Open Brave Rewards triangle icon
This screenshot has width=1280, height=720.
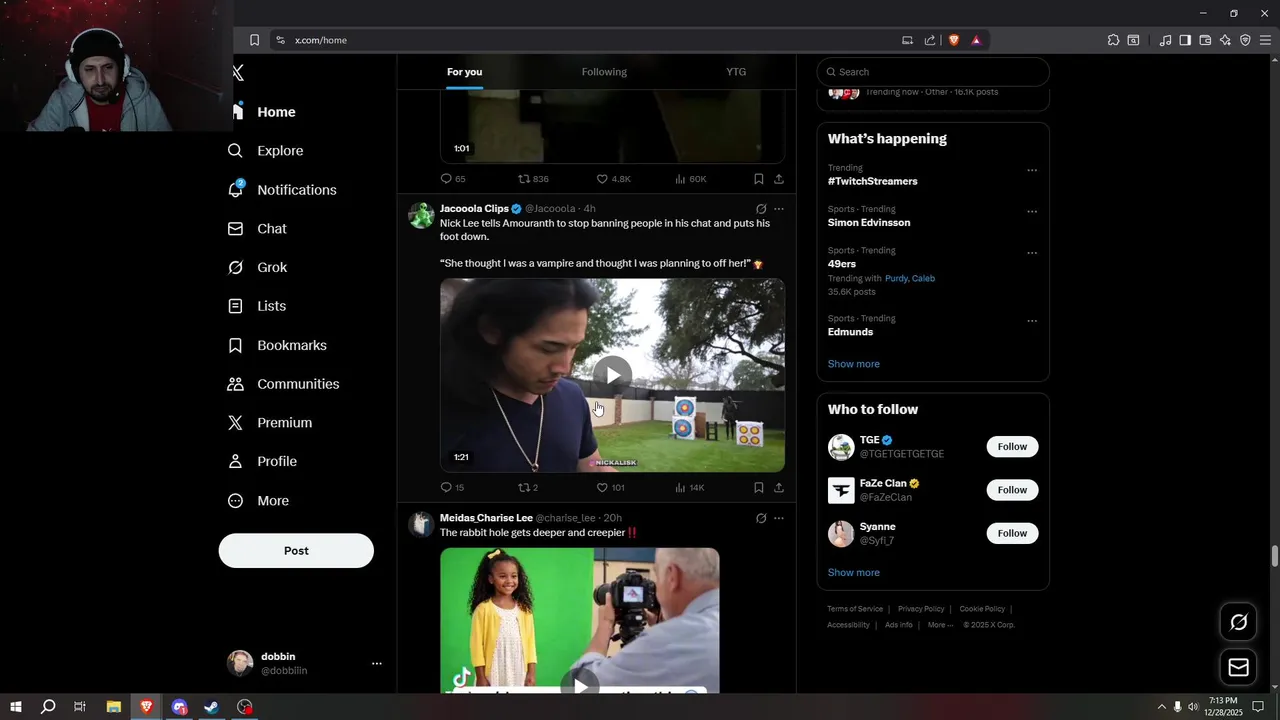976,40
